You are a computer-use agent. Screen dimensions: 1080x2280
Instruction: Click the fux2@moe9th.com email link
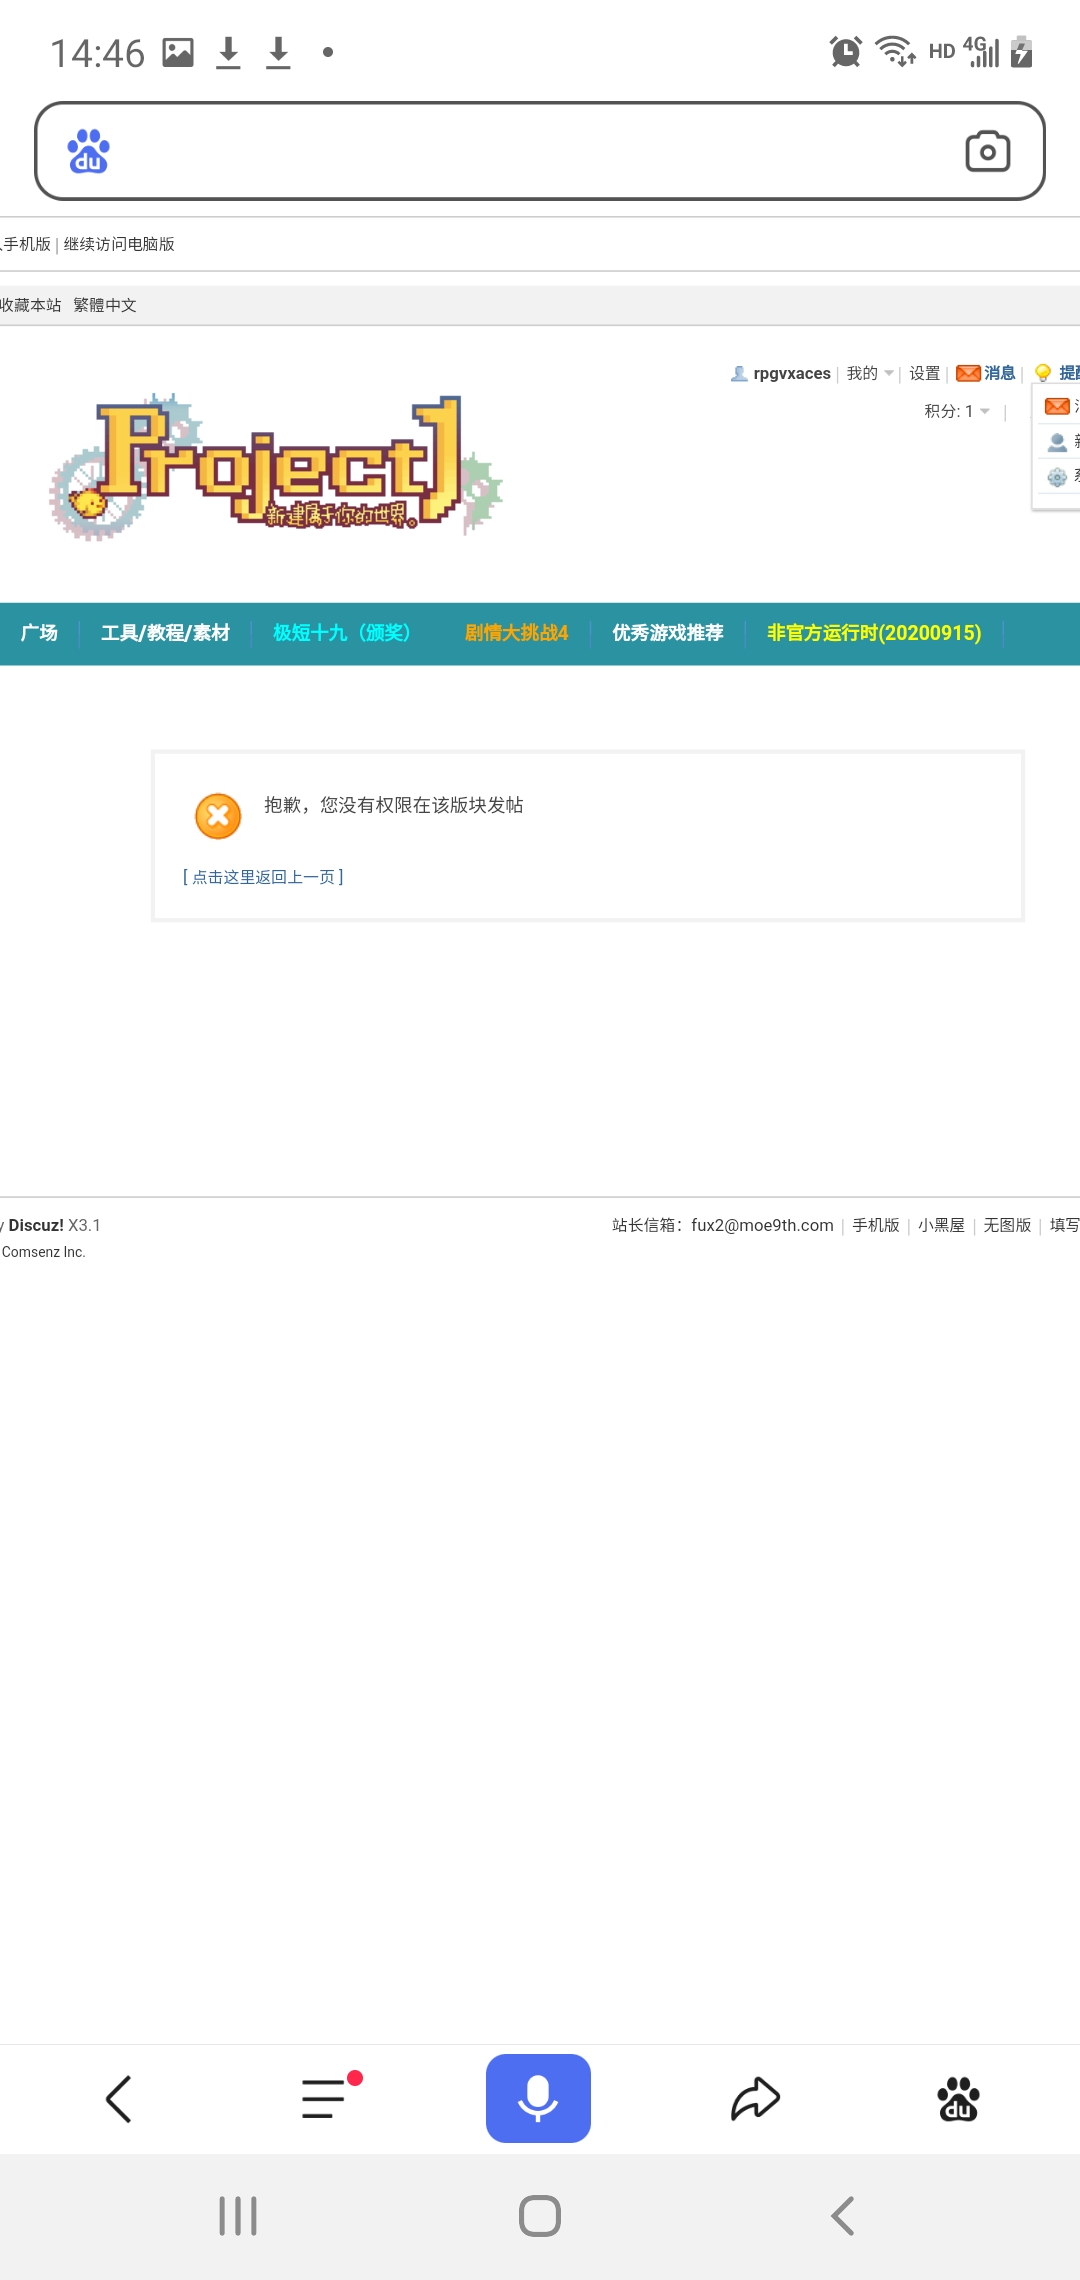[762, 1225]
